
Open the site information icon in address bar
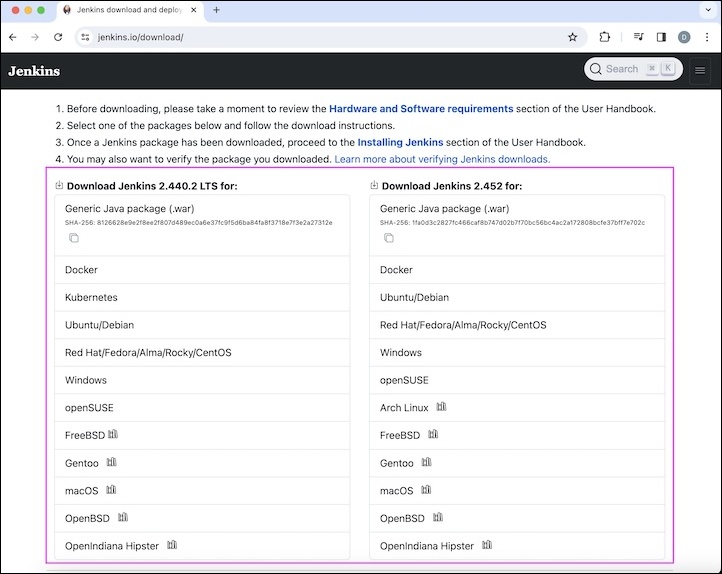[x=85, y=37]
